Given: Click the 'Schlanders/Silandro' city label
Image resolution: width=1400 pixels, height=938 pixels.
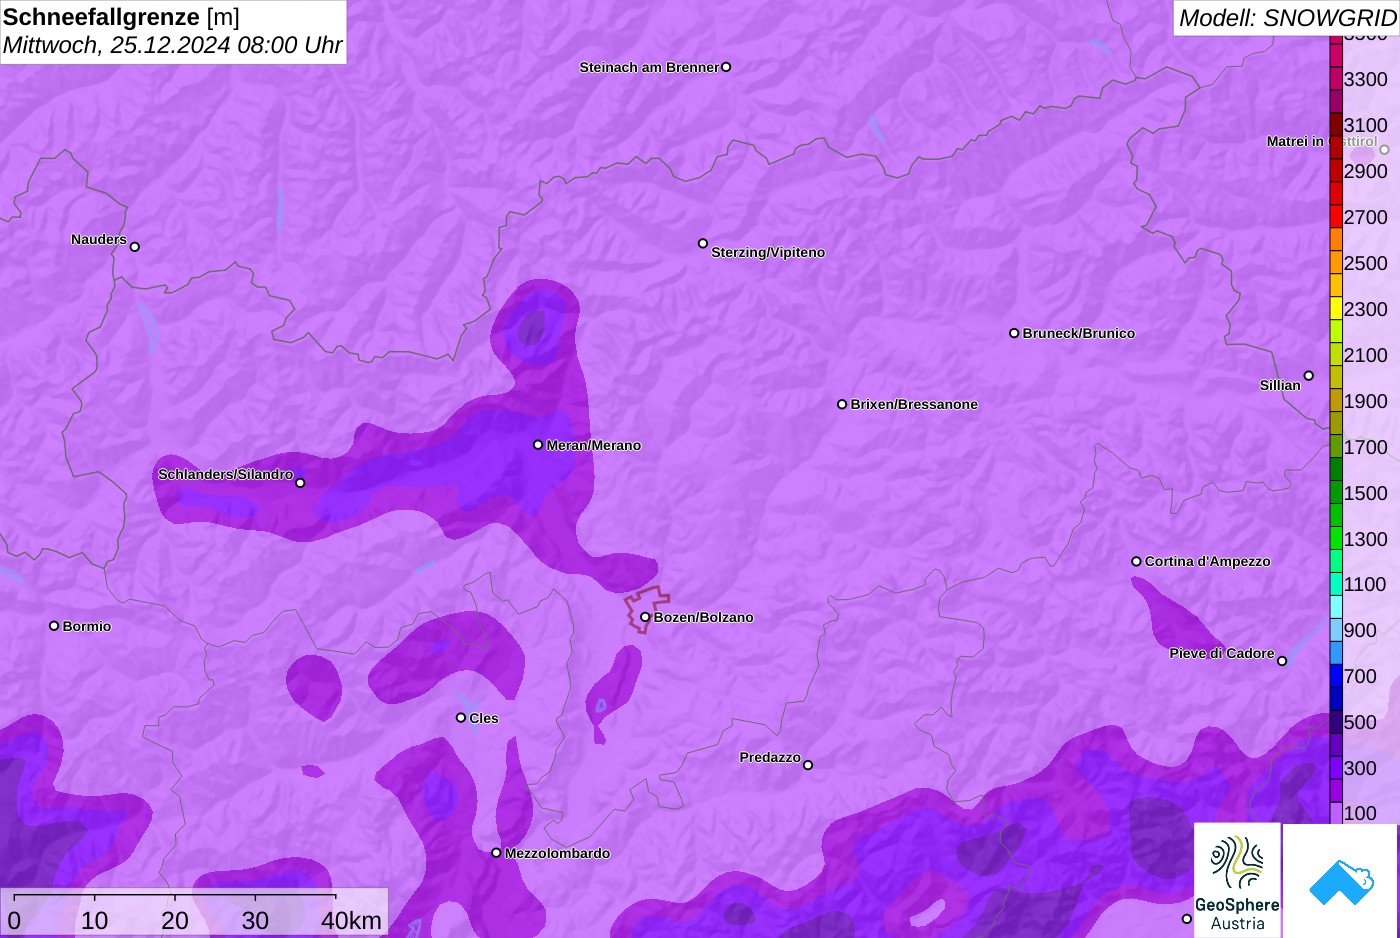Looking at the screenshot, I should [x=225, y=474].
